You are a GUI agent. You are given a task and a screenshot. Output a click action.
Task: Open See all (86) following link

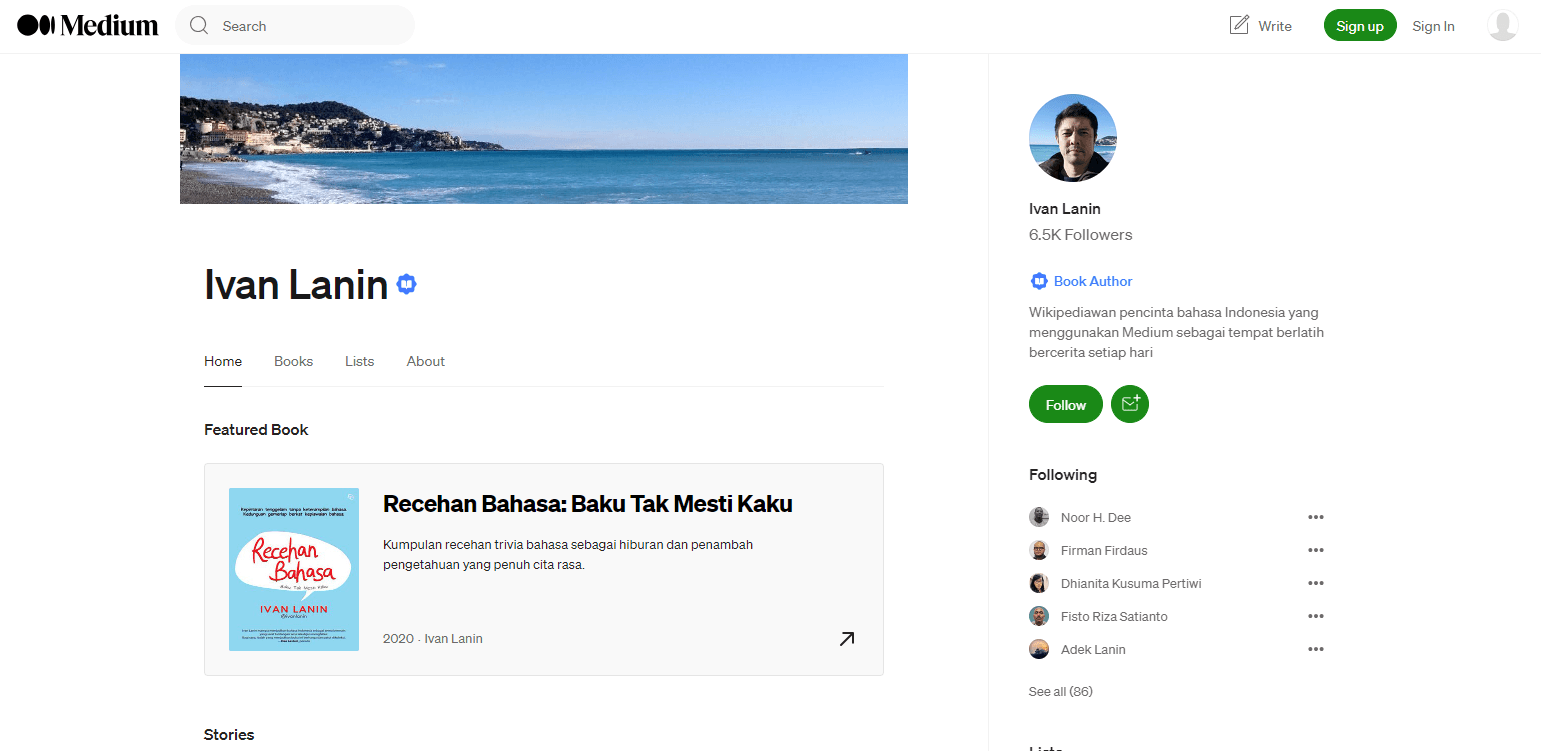point(1060,691)
